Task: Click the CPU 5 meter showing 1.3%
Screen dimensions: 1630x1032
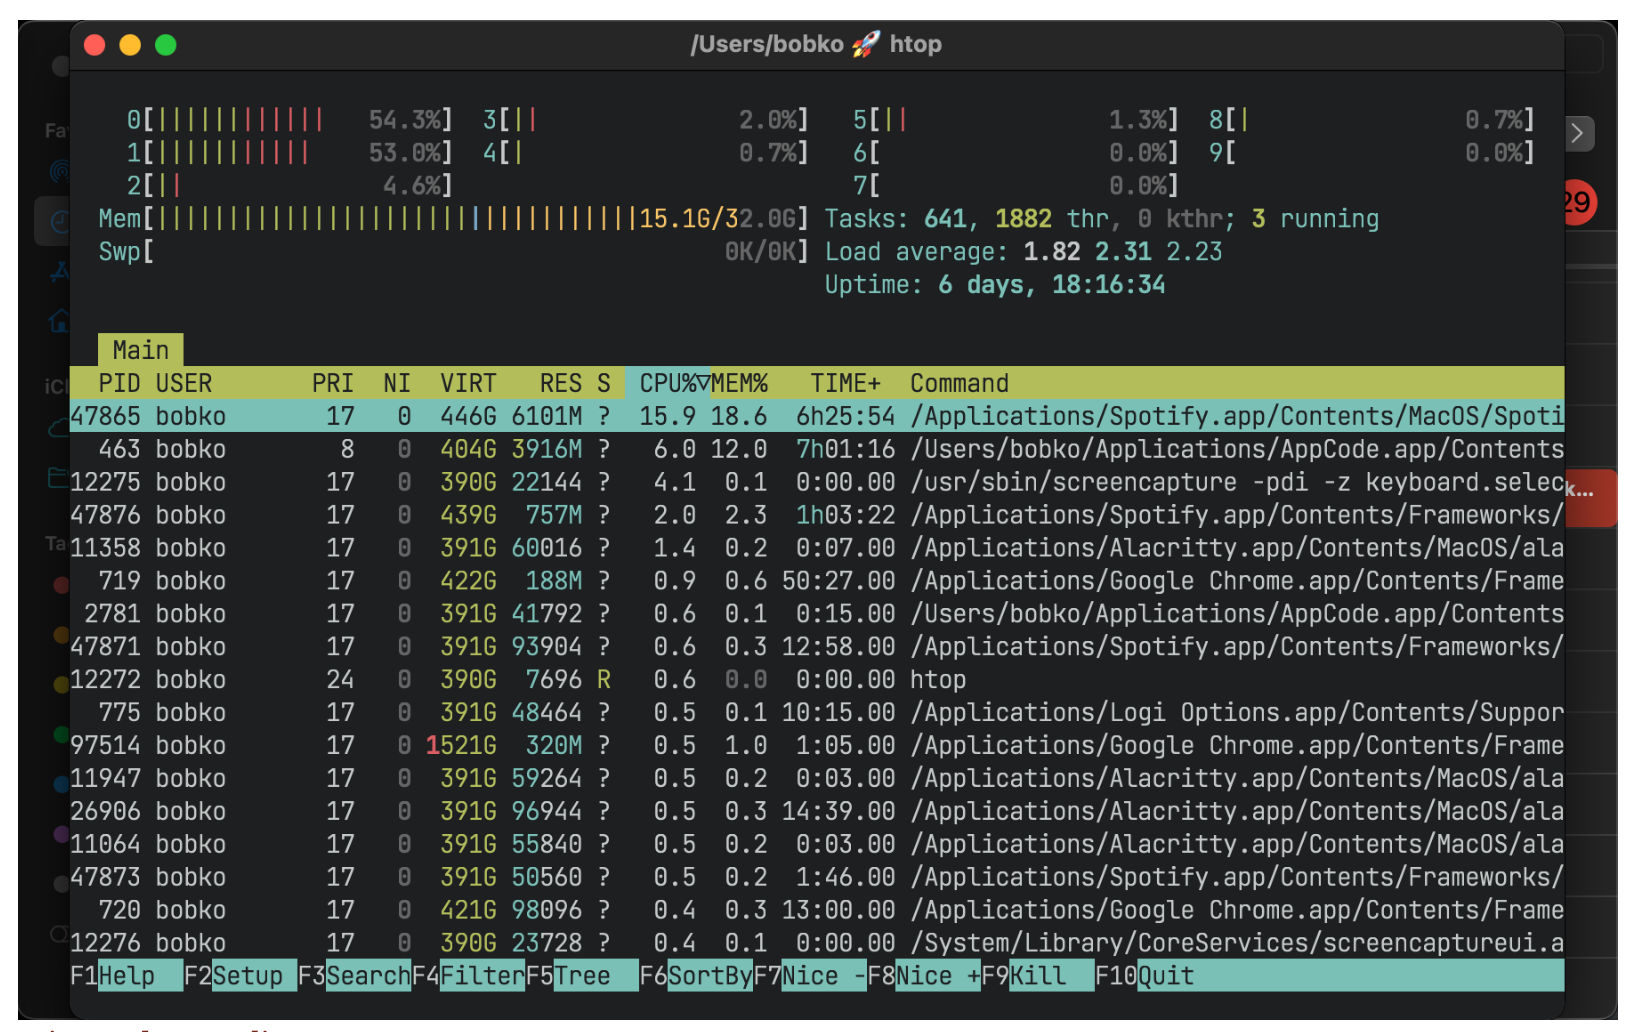Action: pyautogui.click(x=1016, y=120)
